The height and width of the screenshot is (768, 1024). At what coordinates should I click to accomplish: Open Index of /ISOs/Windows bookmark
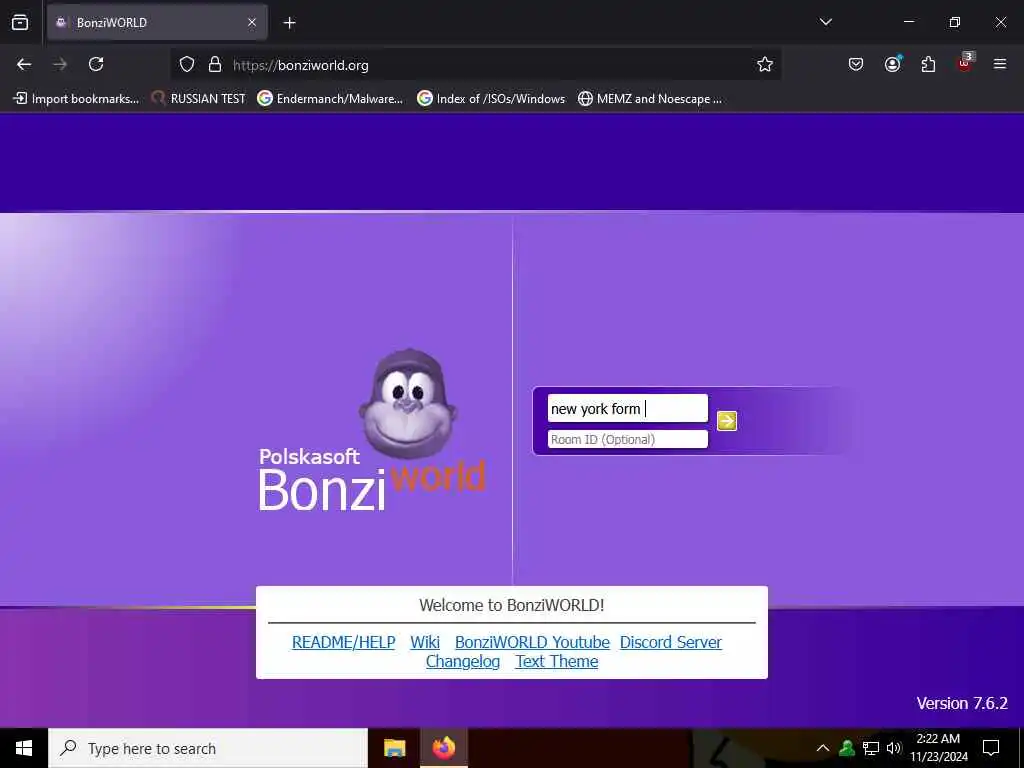click(491, 99)
